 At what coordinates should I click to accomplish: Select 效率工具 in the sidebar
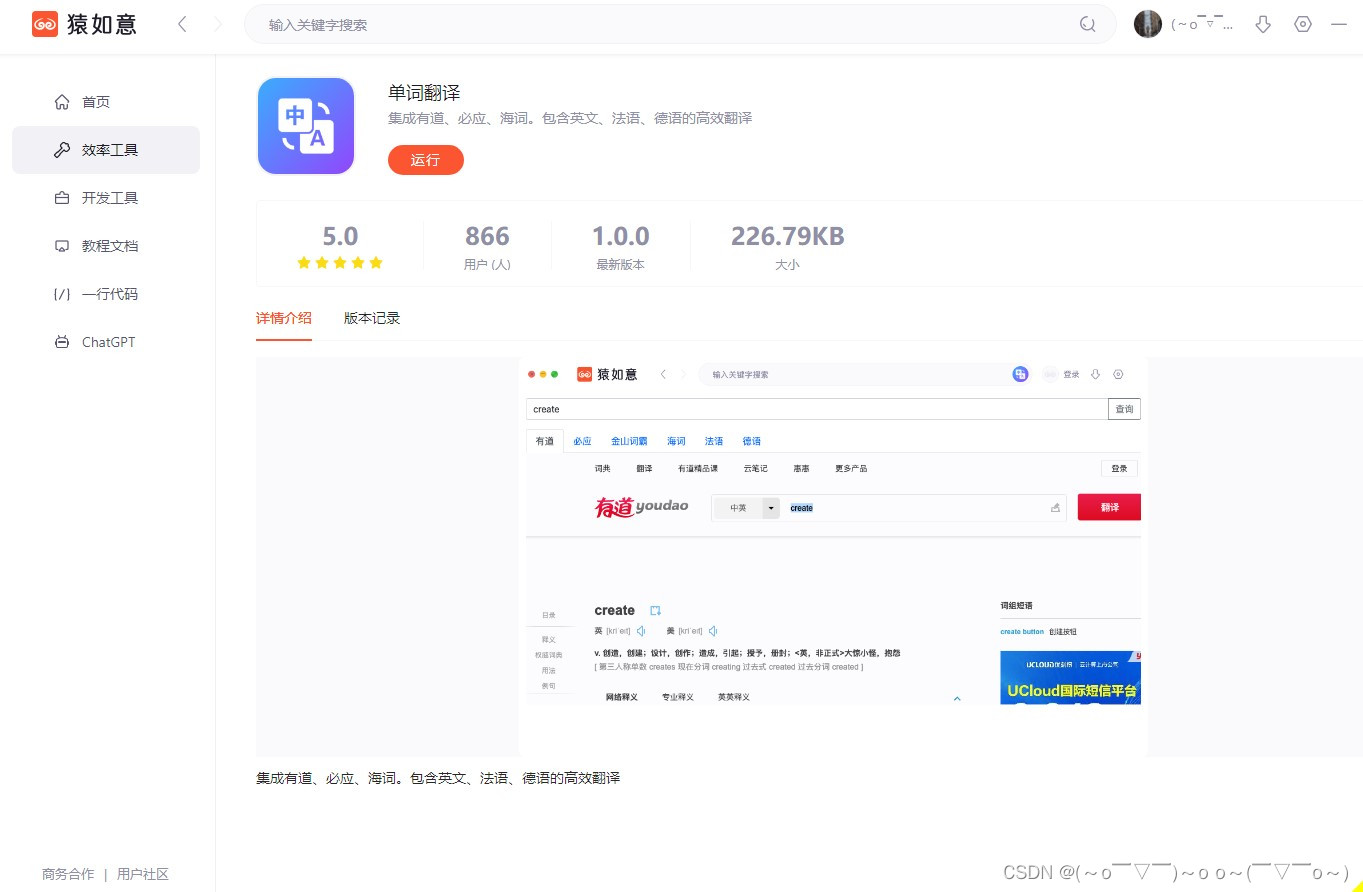pos(106,150)
